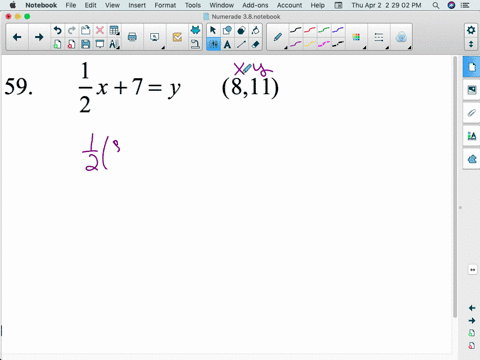Screen dimensions: 480x360
Task: Go to the previous page using toolbar arrow
Action: [x=17, y=37]
